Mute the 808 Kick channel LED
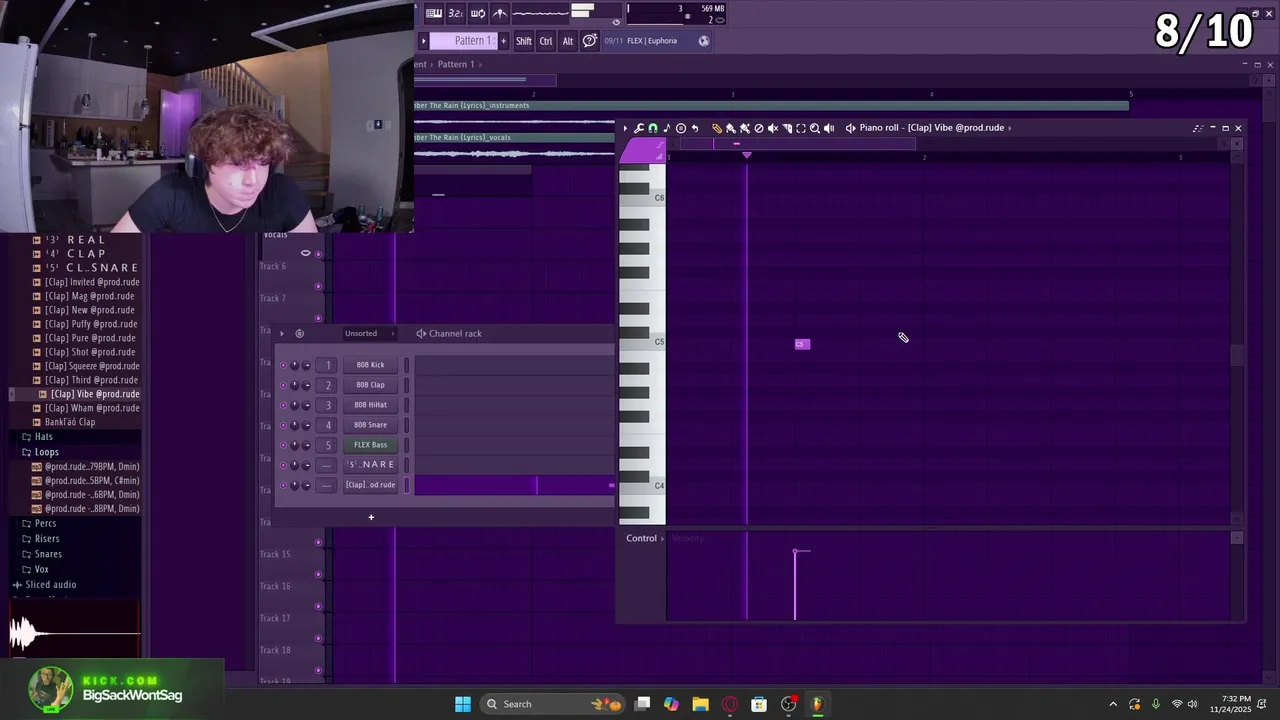 tap(283, 365)
